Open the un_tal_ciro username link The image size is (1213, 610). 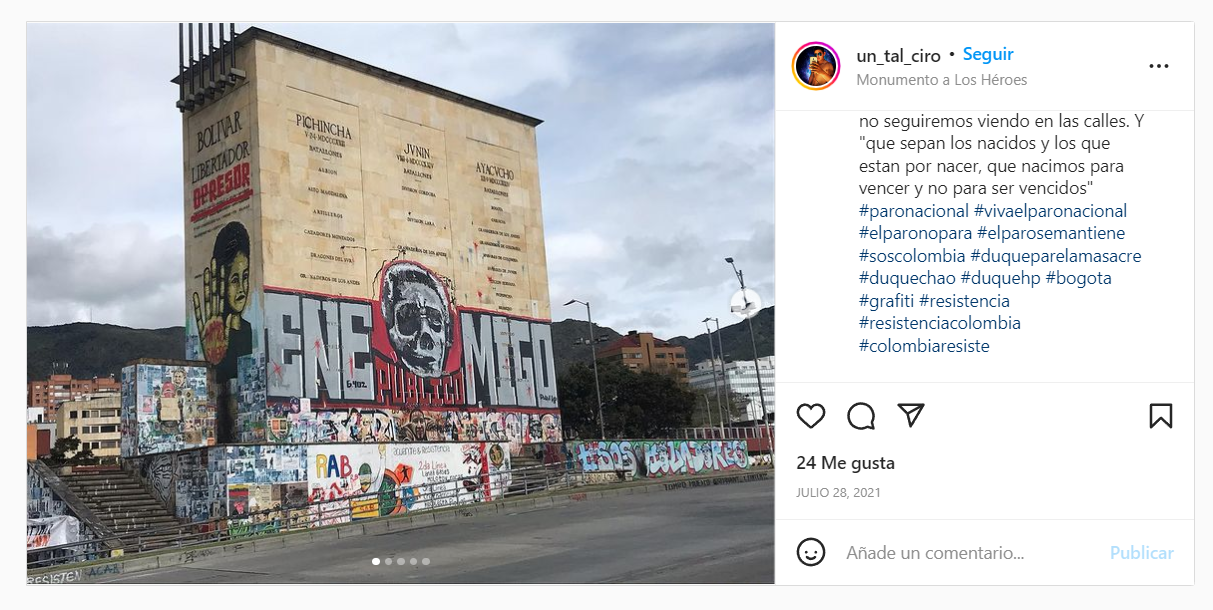pyautogui.click(x=899, y=56)
